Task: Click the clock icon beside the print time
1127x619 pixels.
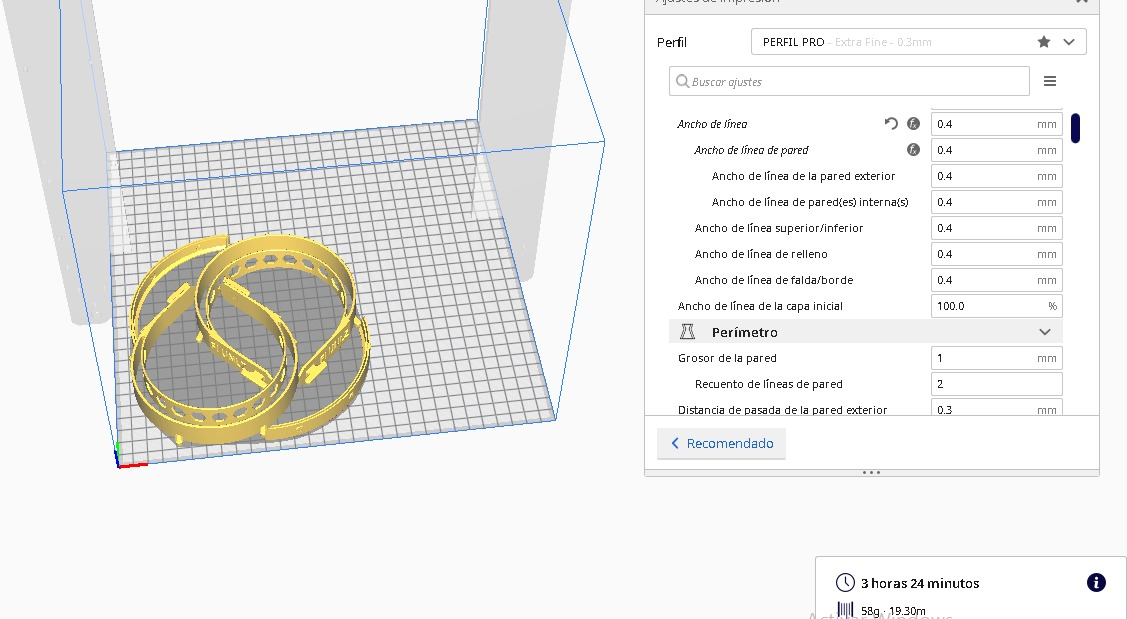Action: tap(845, 583)
